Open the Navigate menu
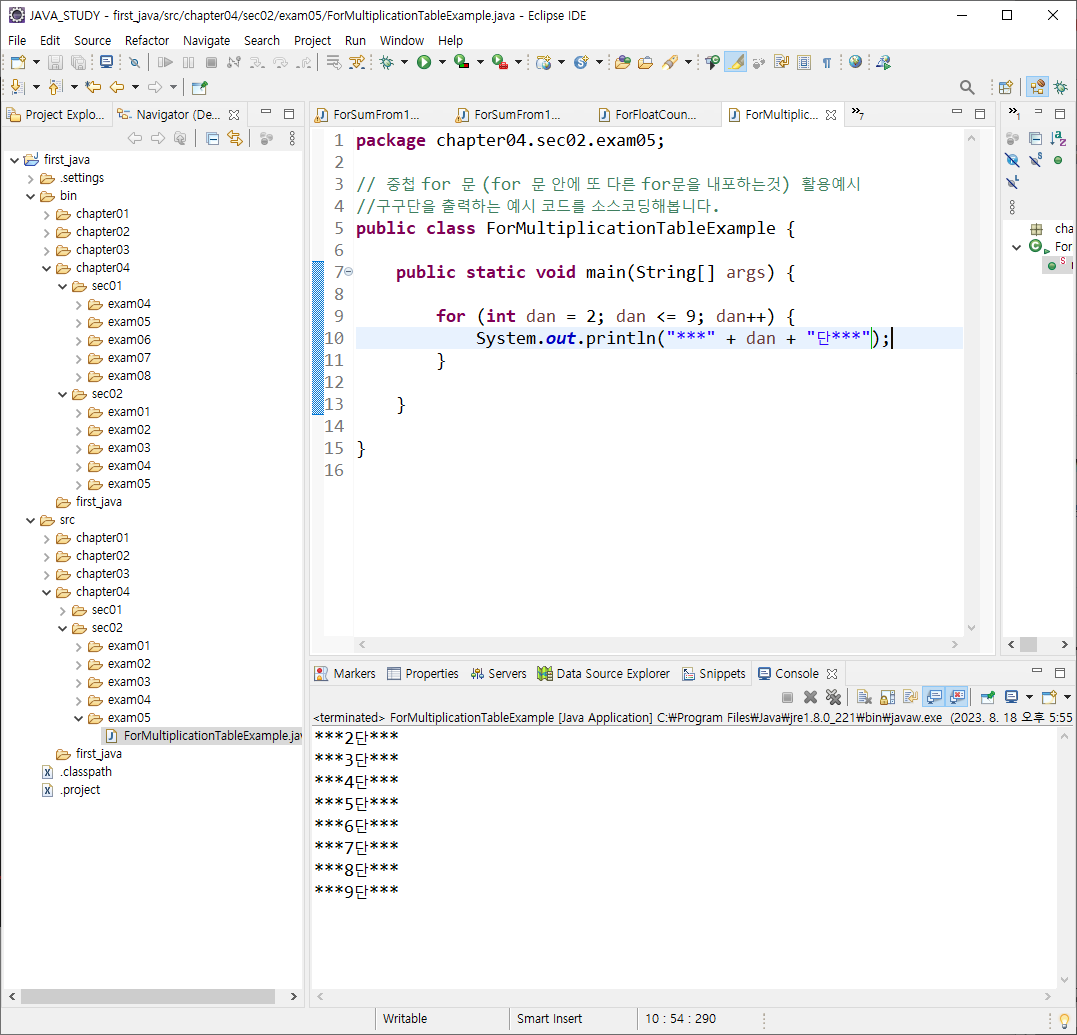The width and height of the screenshot is (1077, 1035). click(206, 41)
